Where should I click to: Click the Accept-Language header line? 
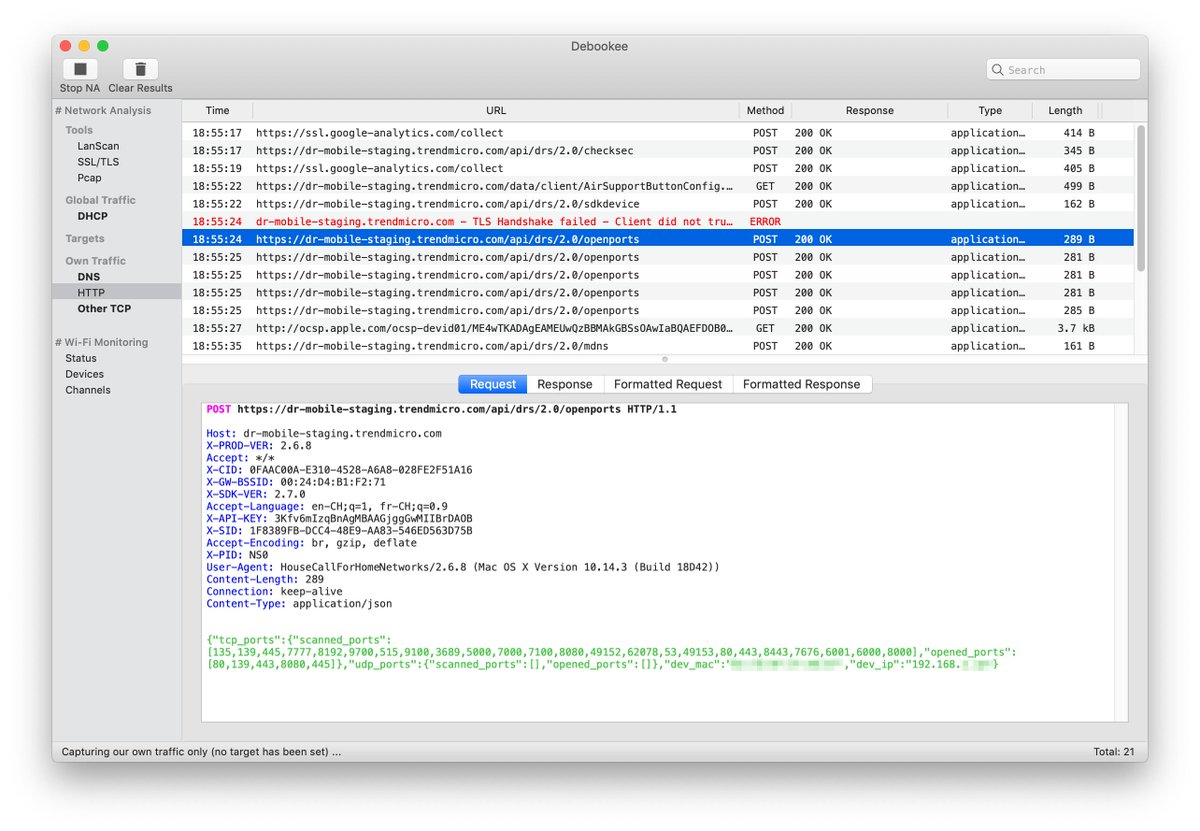point(327,506)
